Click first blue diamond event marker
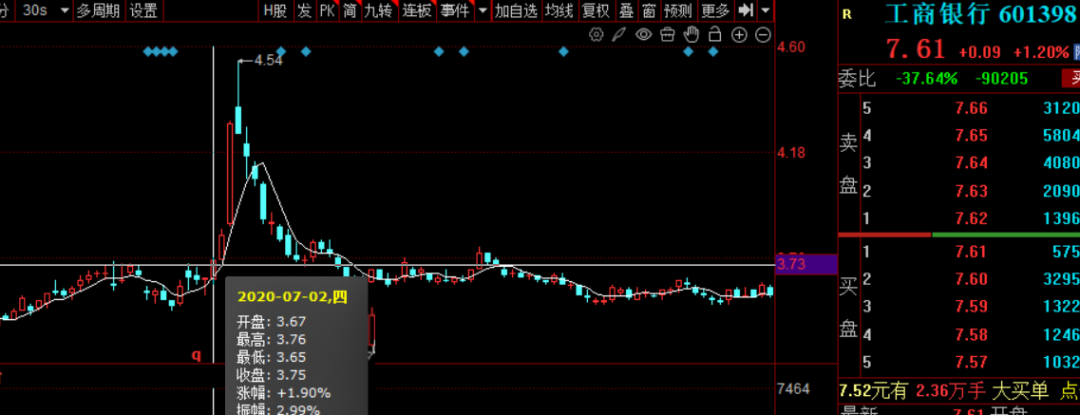This screenshot has height=415, width=1080. tap(147, 52)
